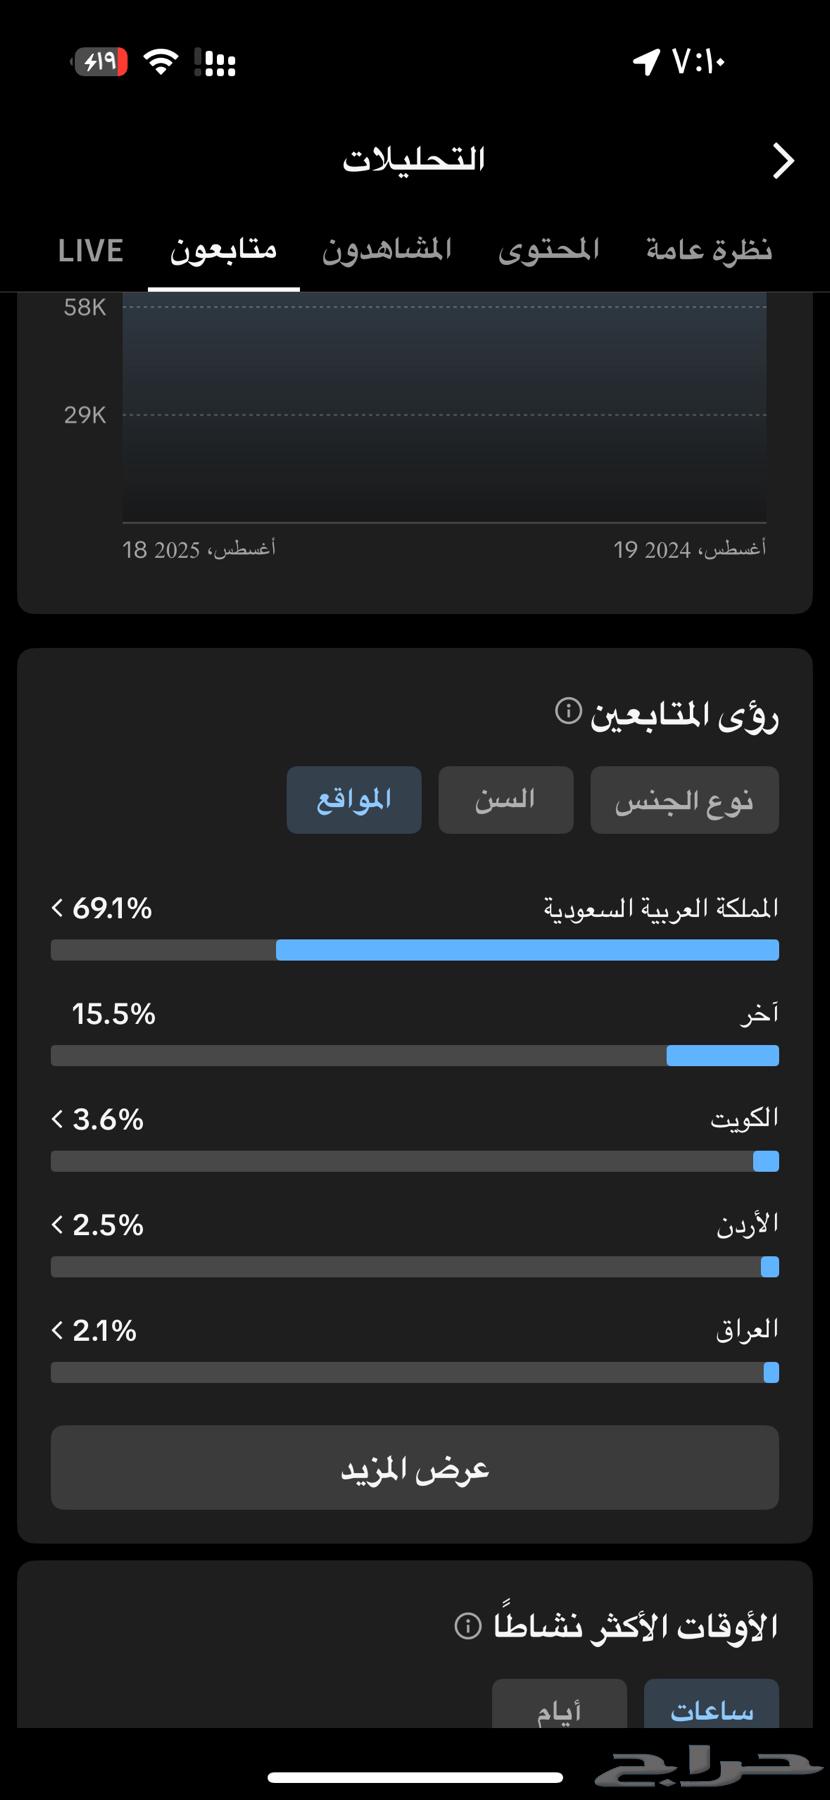The image size is (830, 1800).
Task: Tap عرض المزيد to show more countries
Action: pyautogui.click(x=414, y=1467)
